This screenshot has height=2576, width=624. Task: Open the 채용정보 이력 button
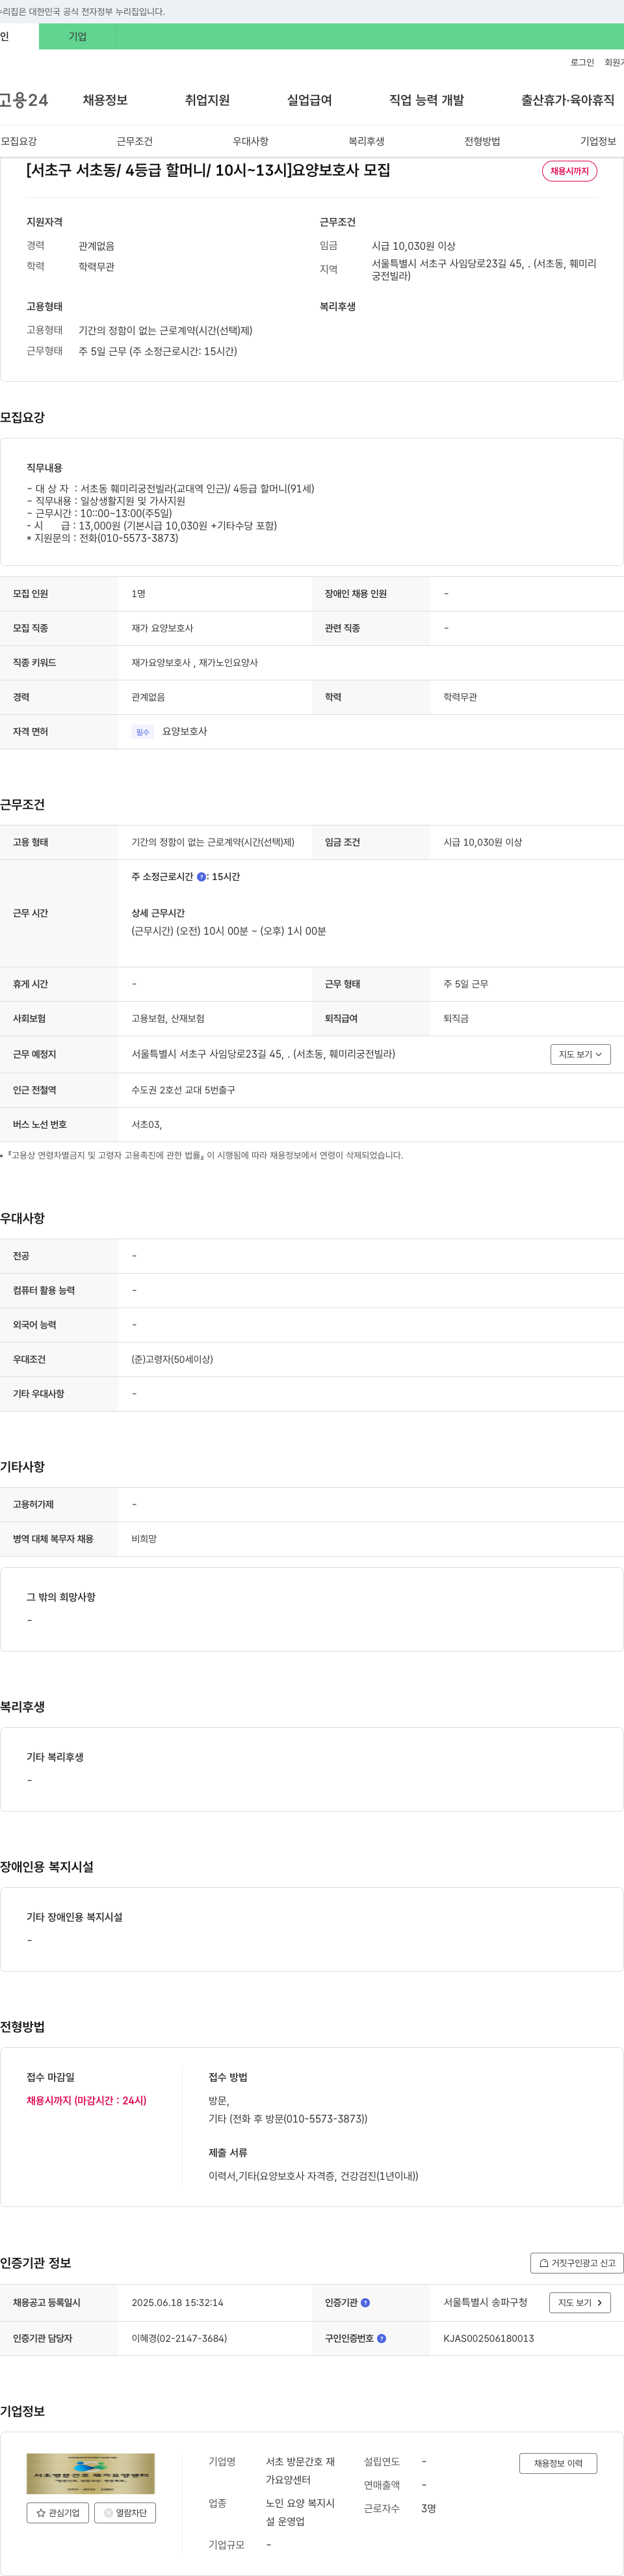pos(558,2464)
